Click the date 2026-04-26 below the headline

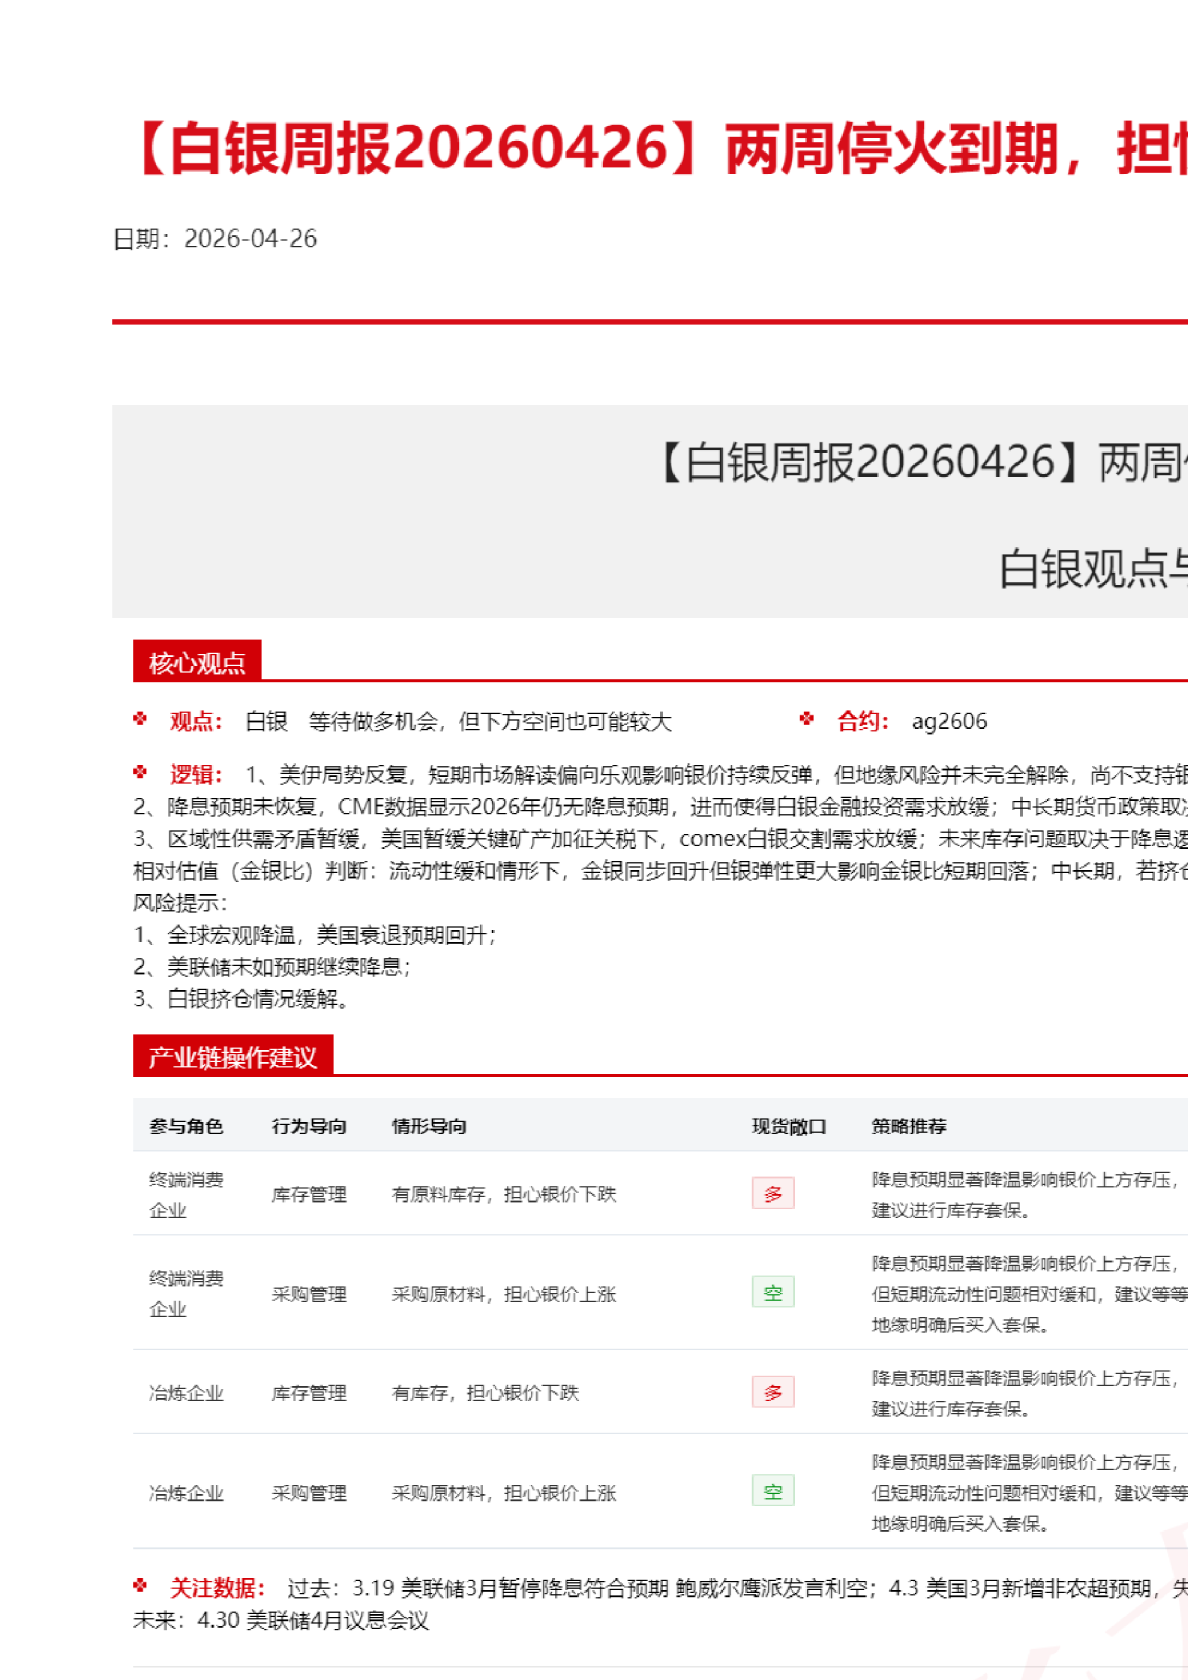click(250, 239)
